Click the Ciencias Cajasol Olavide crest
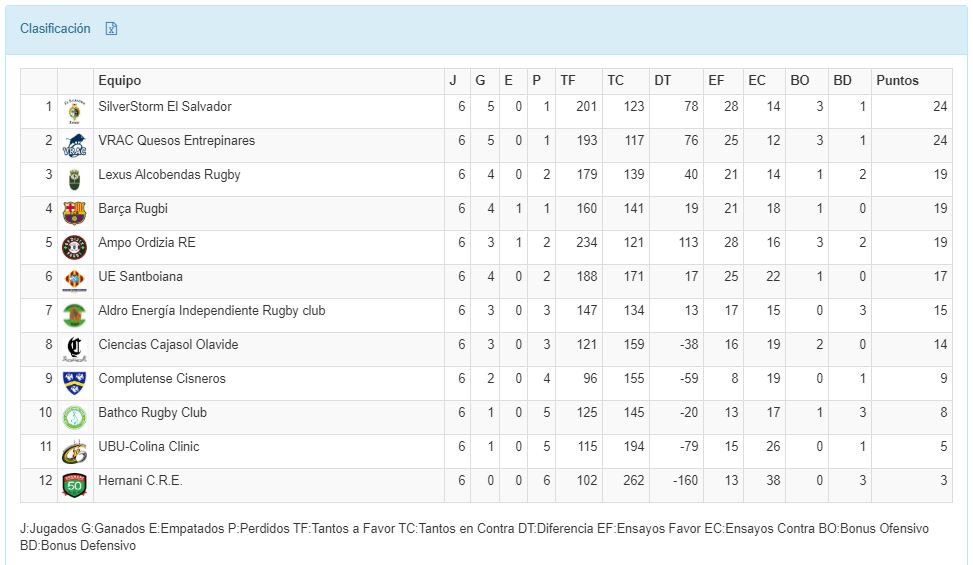Viewport: 973px width, 565px height. (x=74, y=349)
